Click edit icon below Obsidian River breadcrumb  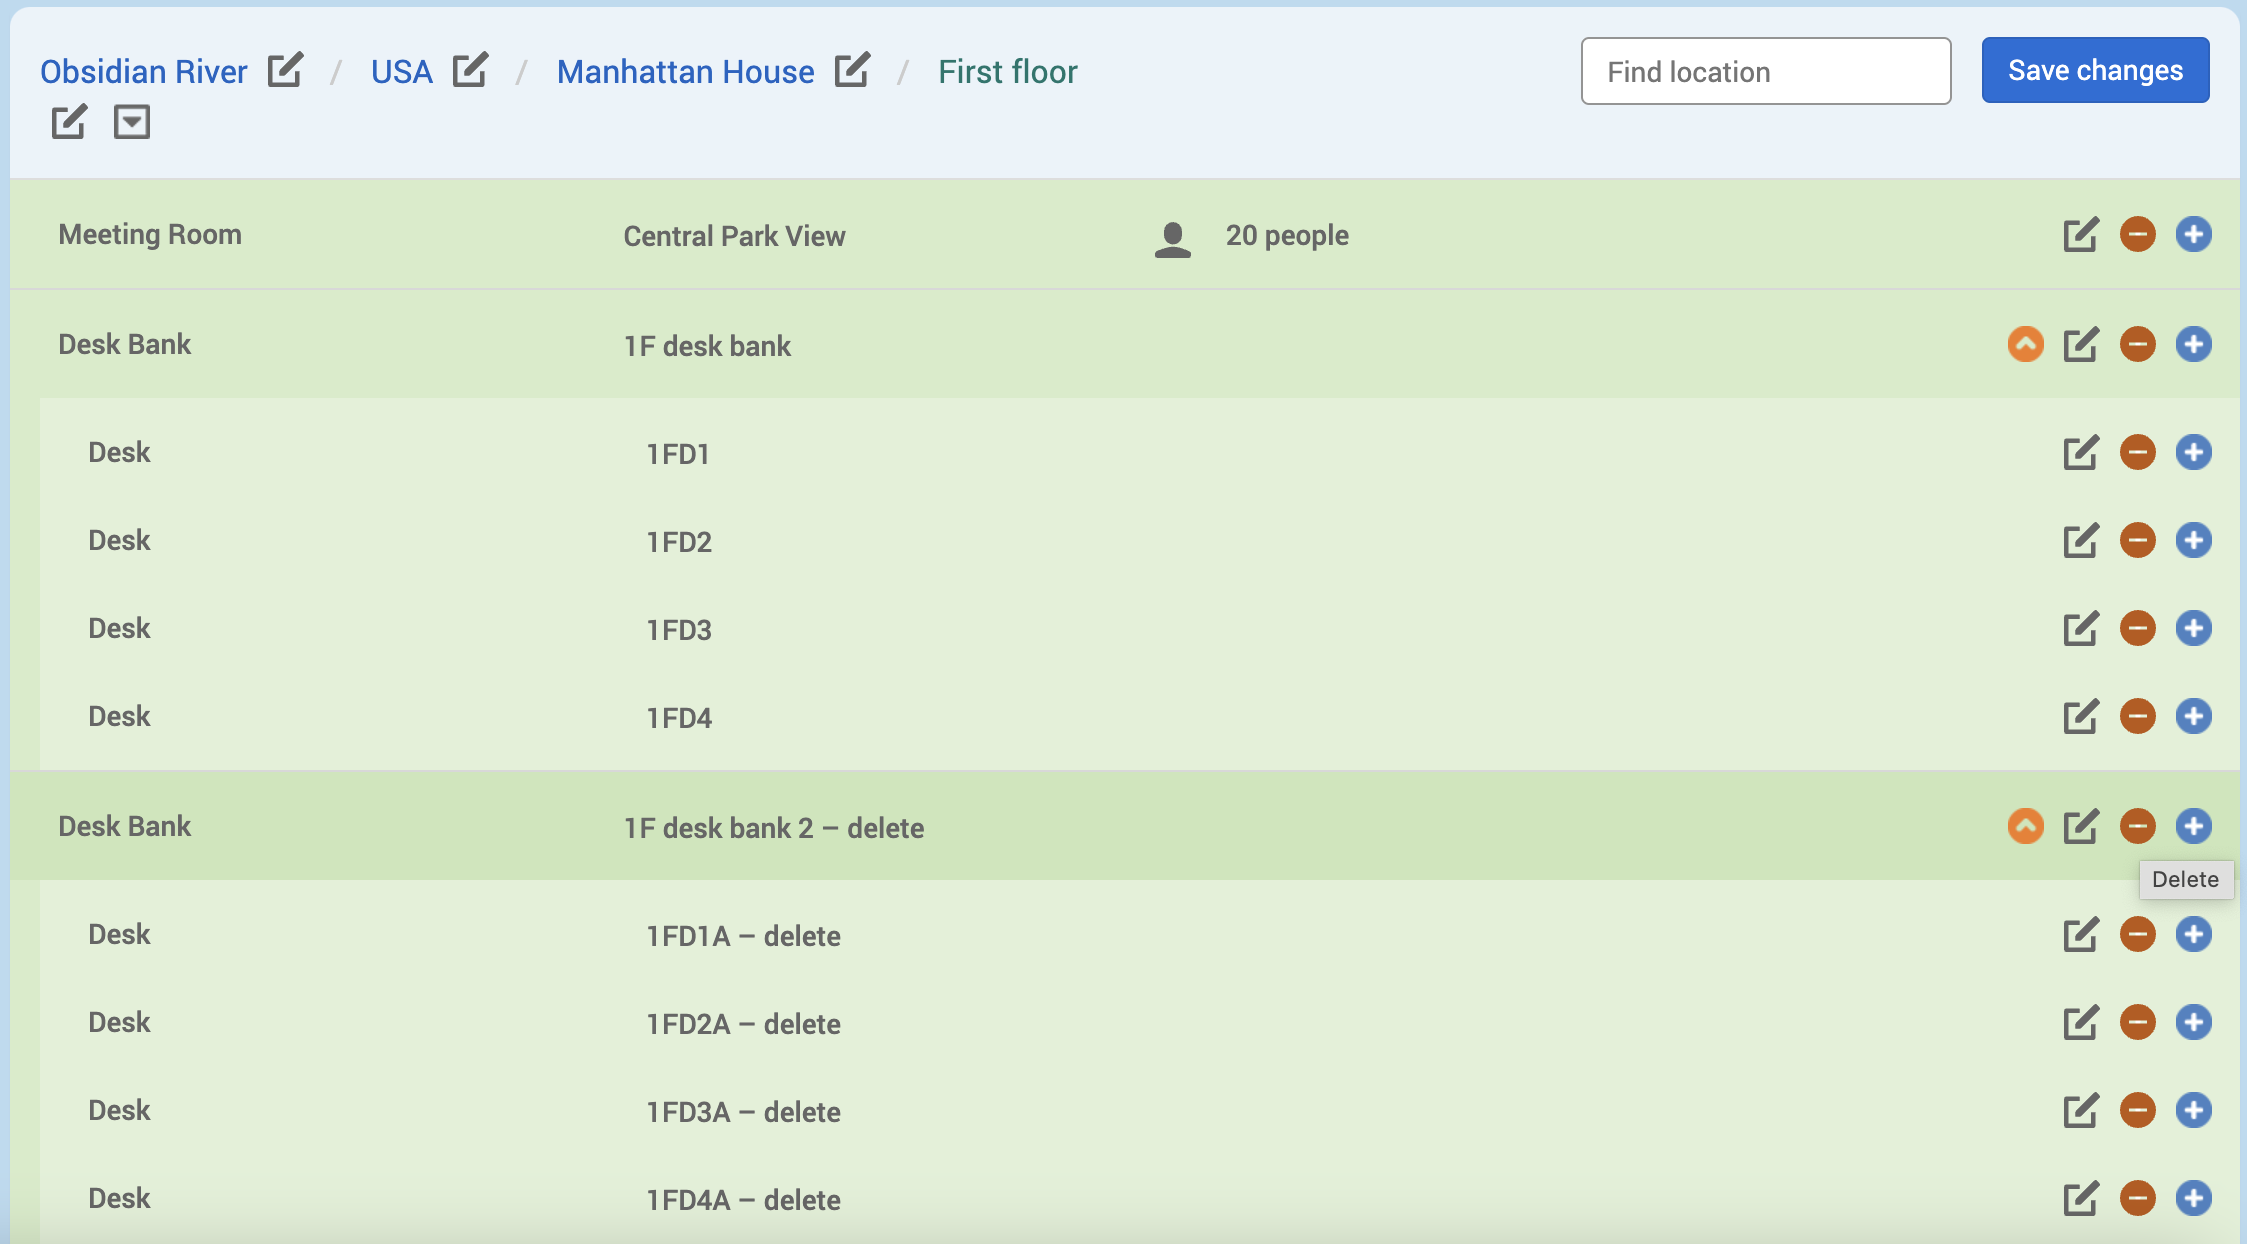point(69,122)
